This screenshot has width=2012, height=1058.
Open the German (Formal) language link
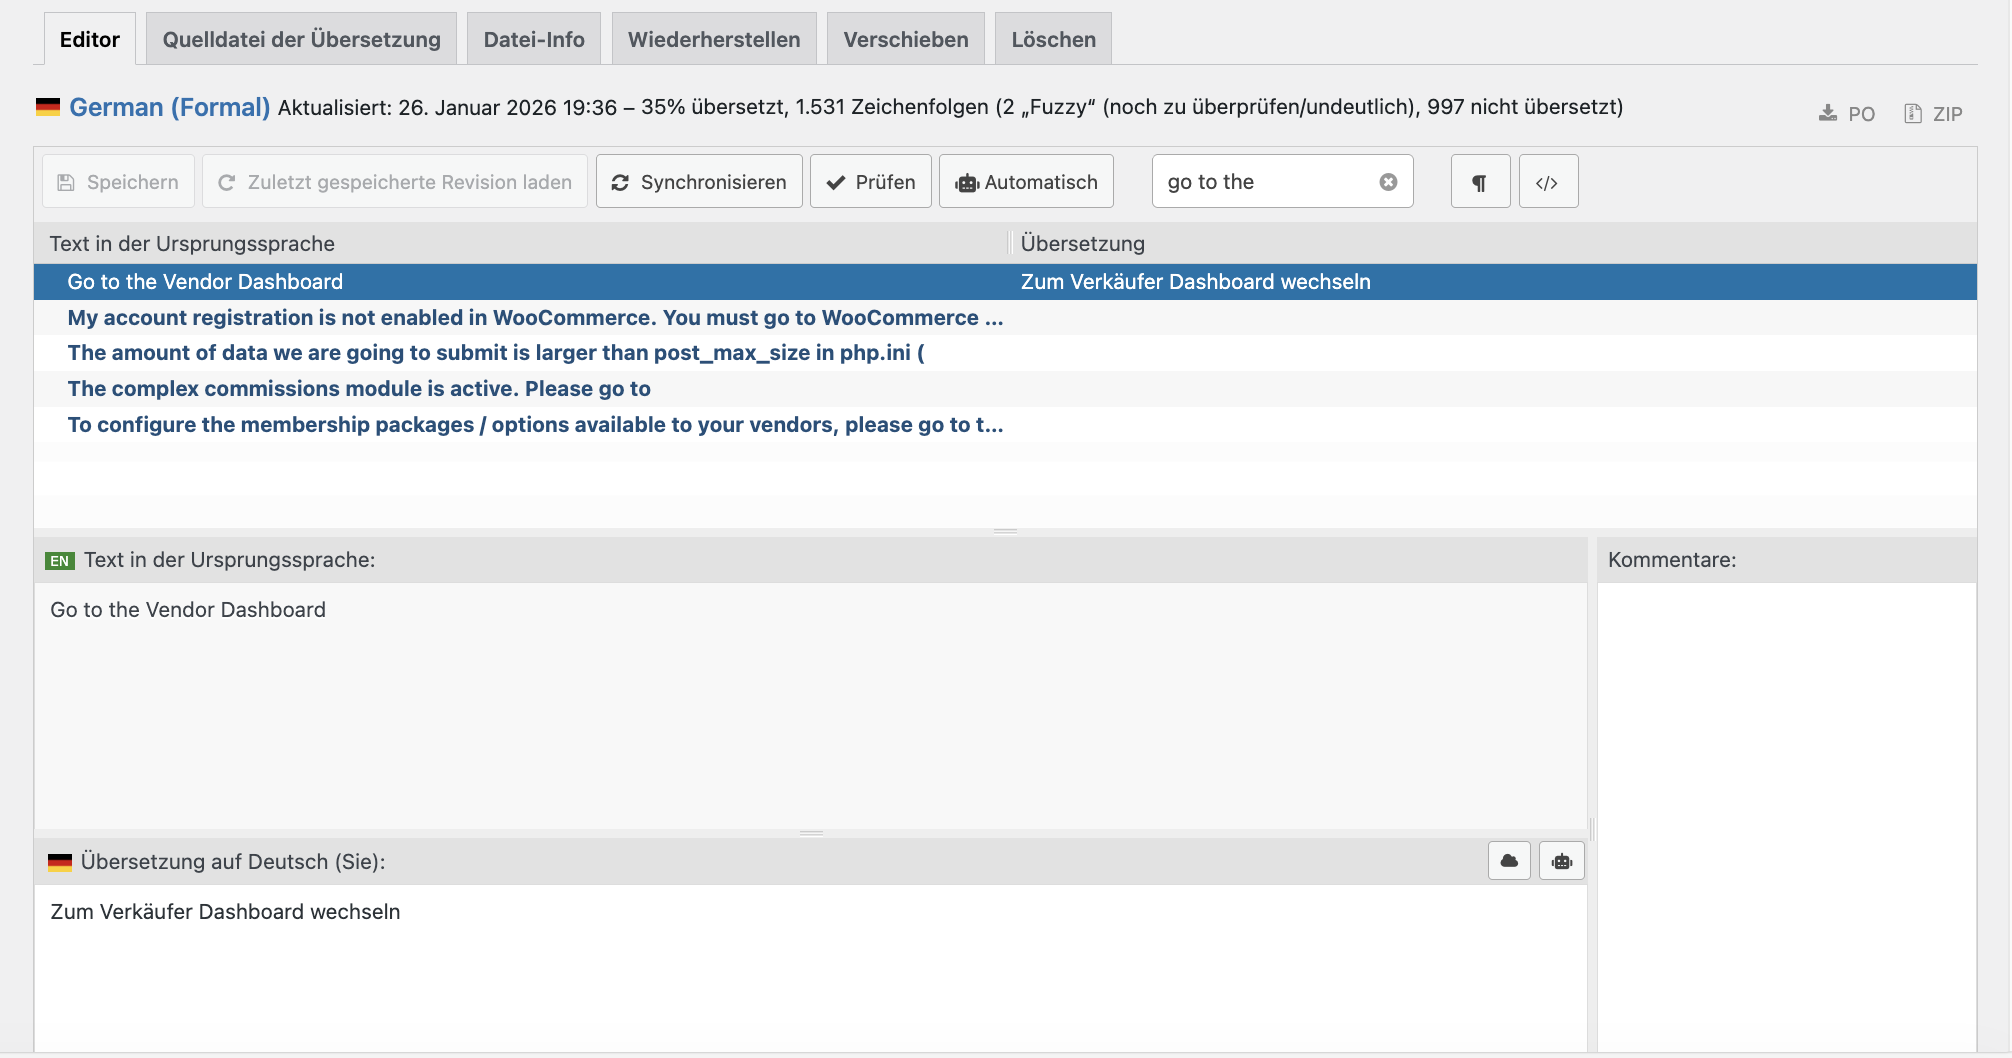tap(169, 107)
